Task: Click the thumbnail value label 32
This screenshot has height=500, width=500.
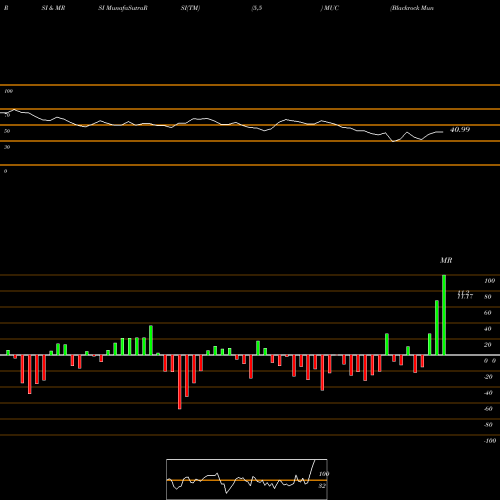Action: point(322,486)
